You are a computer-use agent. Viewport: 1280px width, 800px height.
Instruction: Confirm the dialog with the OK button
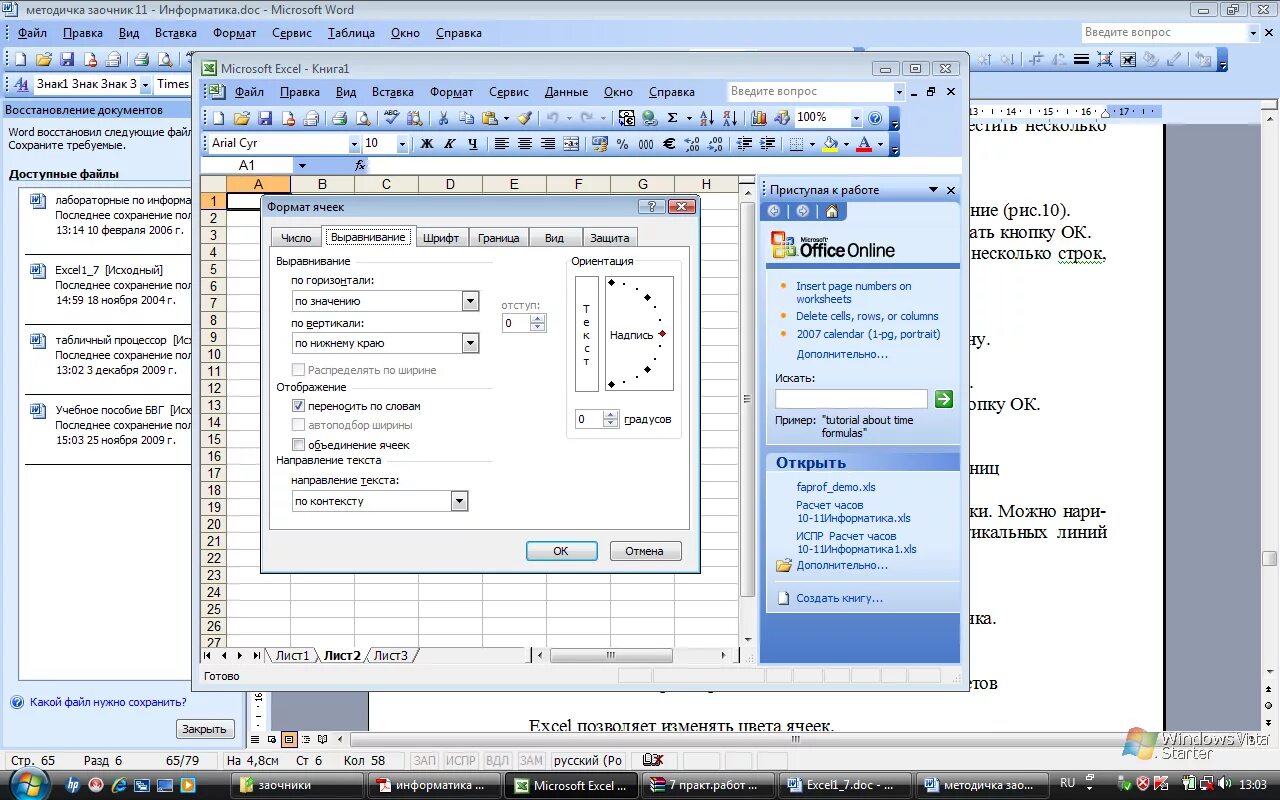561,551
